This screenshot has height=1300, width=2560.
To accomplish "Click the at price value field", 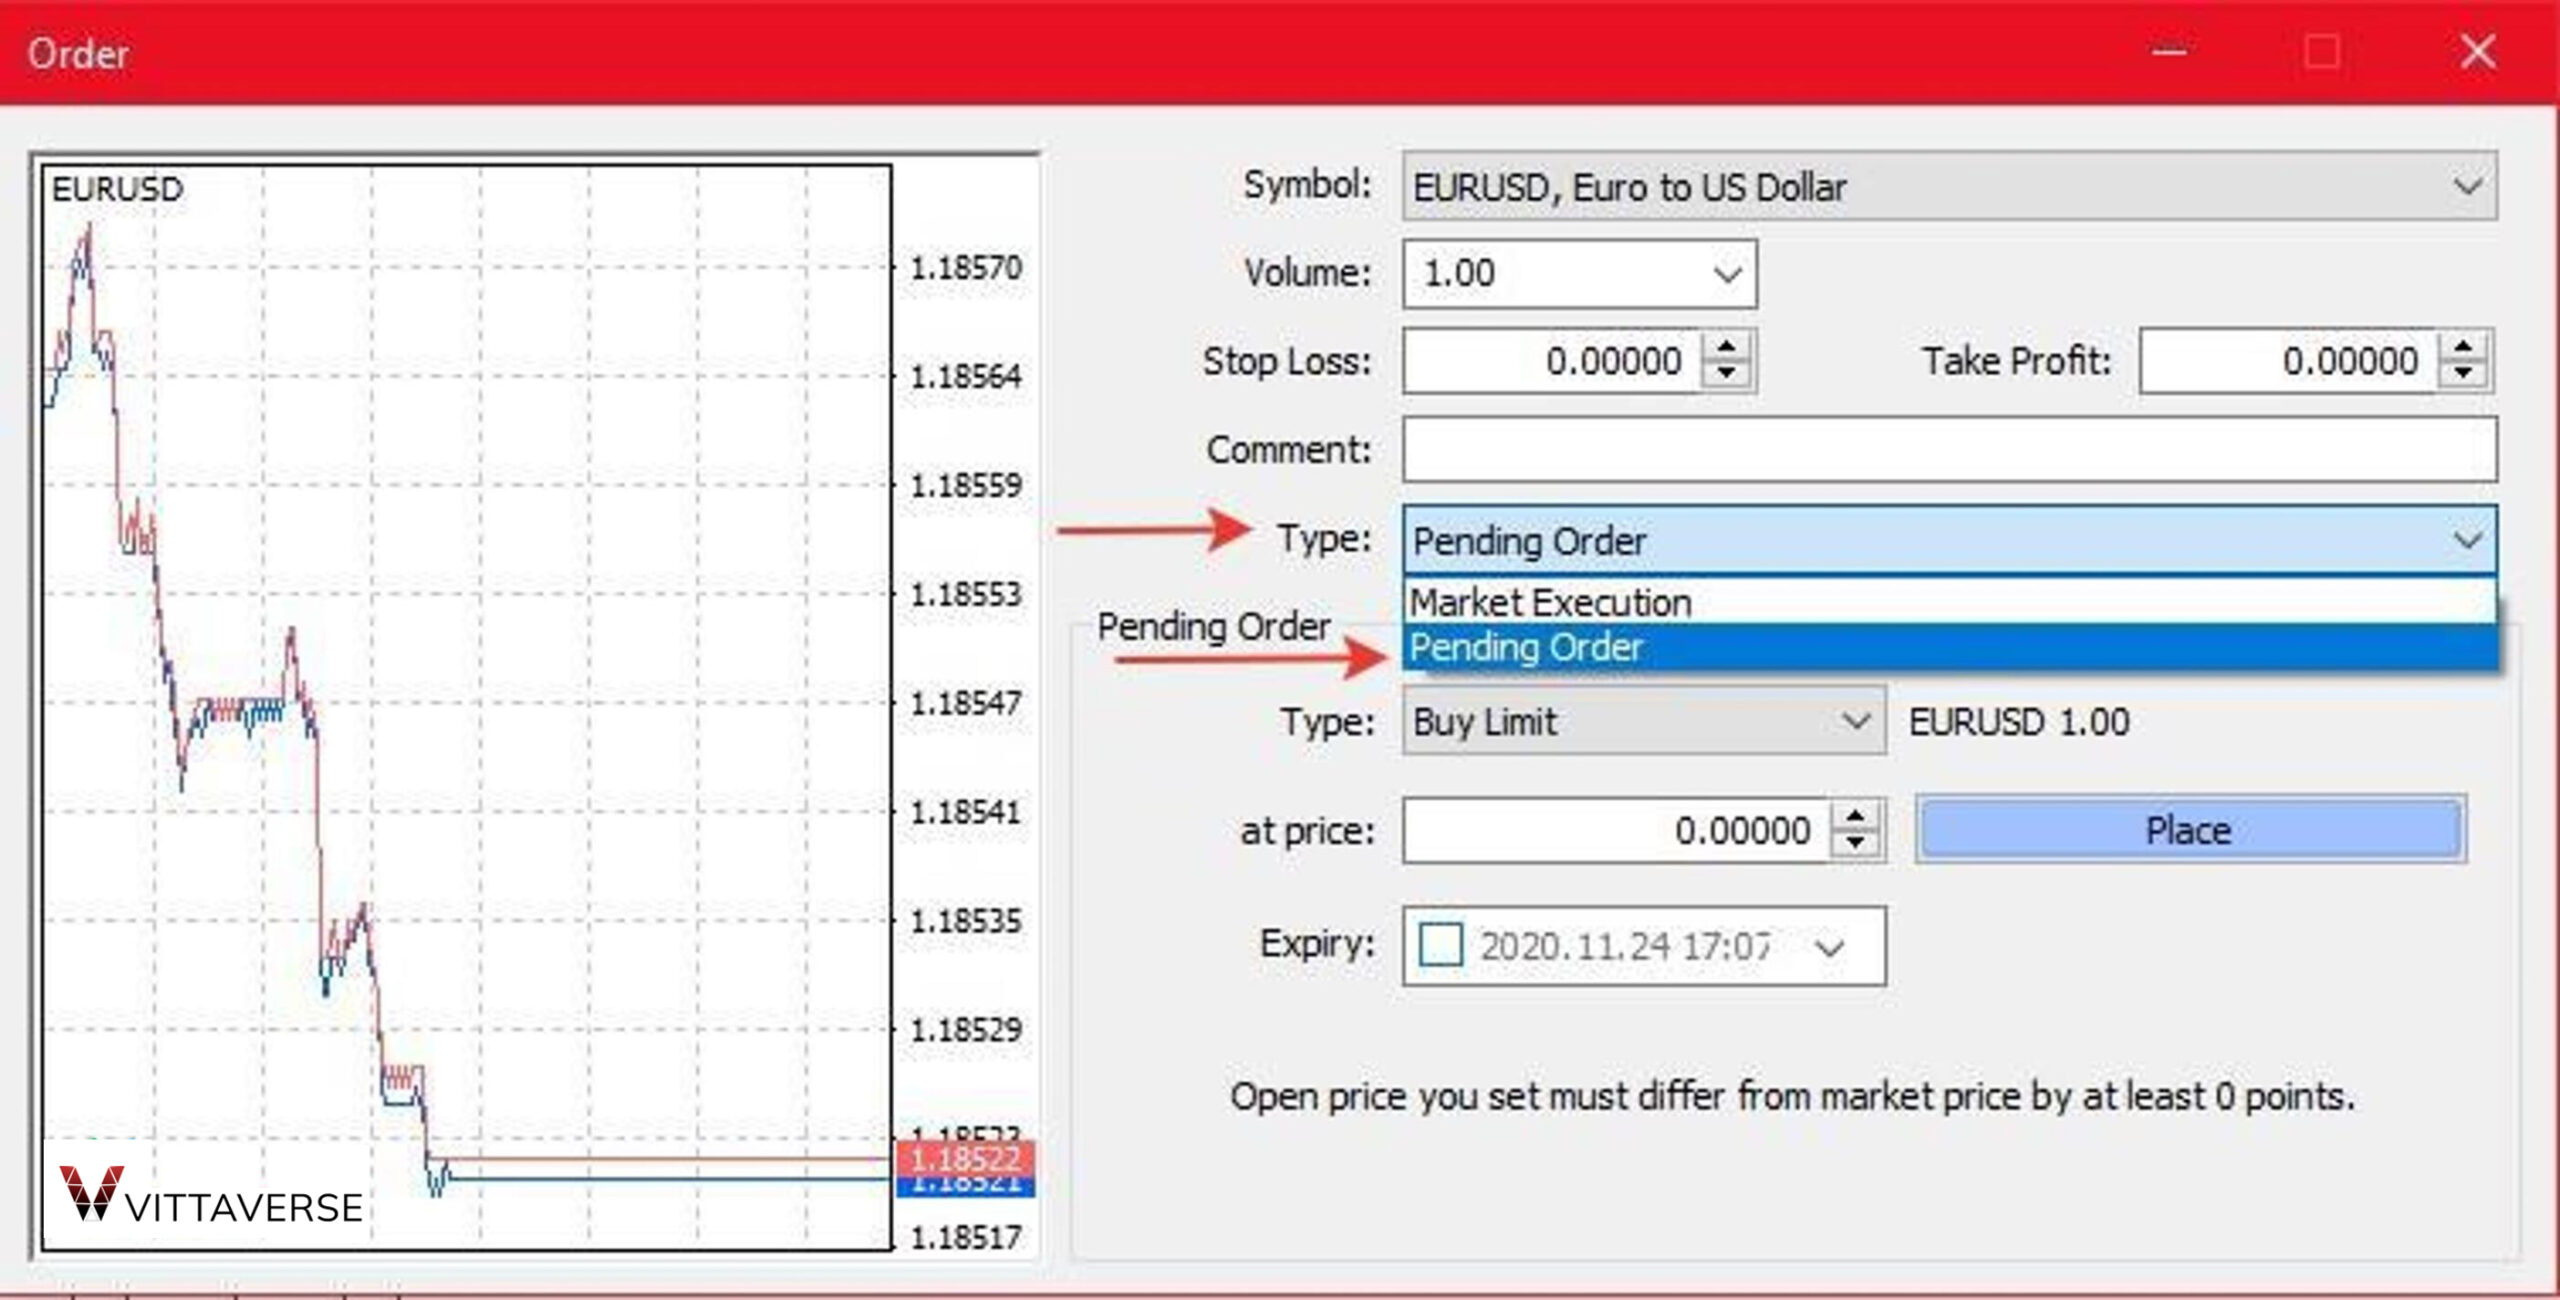I will [x=1616, y=830].
